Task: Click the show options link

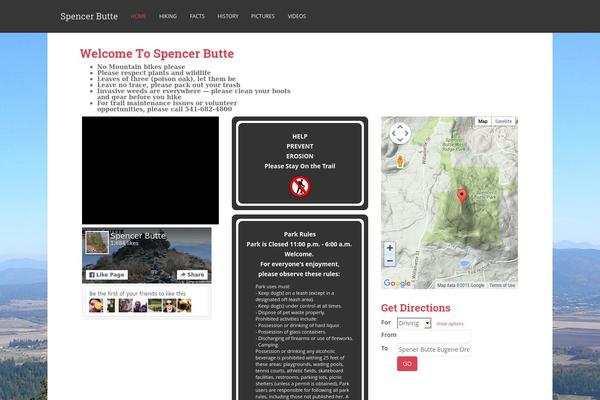Action: (450, 323)
